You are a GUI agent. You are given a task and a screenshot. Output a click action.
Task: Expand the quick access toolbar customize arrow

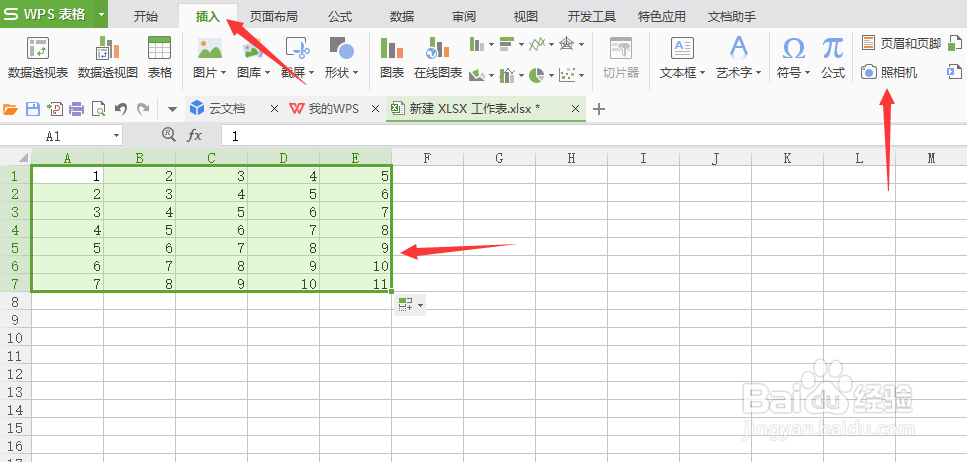click(x=173, y=110)
